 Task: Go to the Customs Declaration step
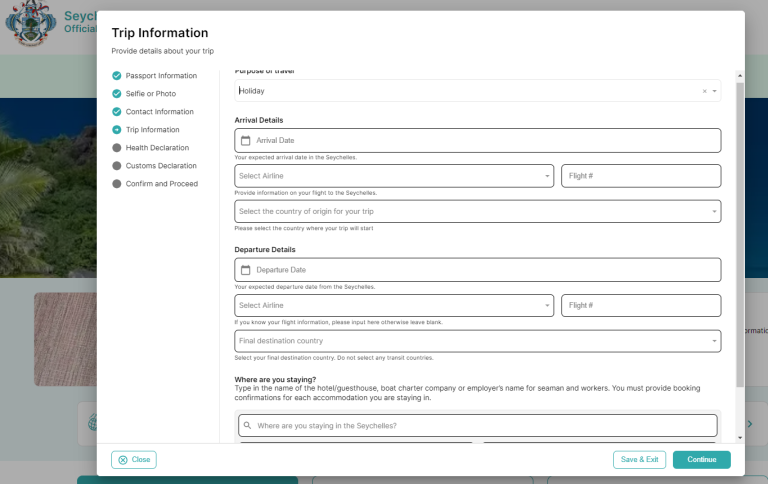pos(160,166)
